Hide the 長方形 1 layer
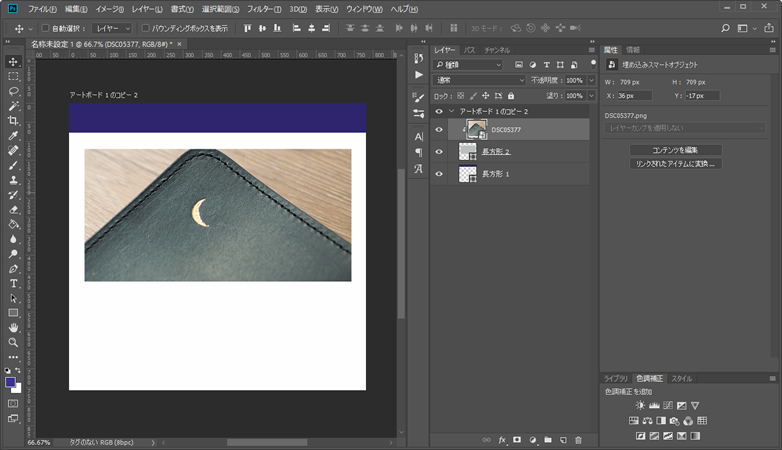The height and width of the screenshot is (450, 782). (x=439, y=174)
